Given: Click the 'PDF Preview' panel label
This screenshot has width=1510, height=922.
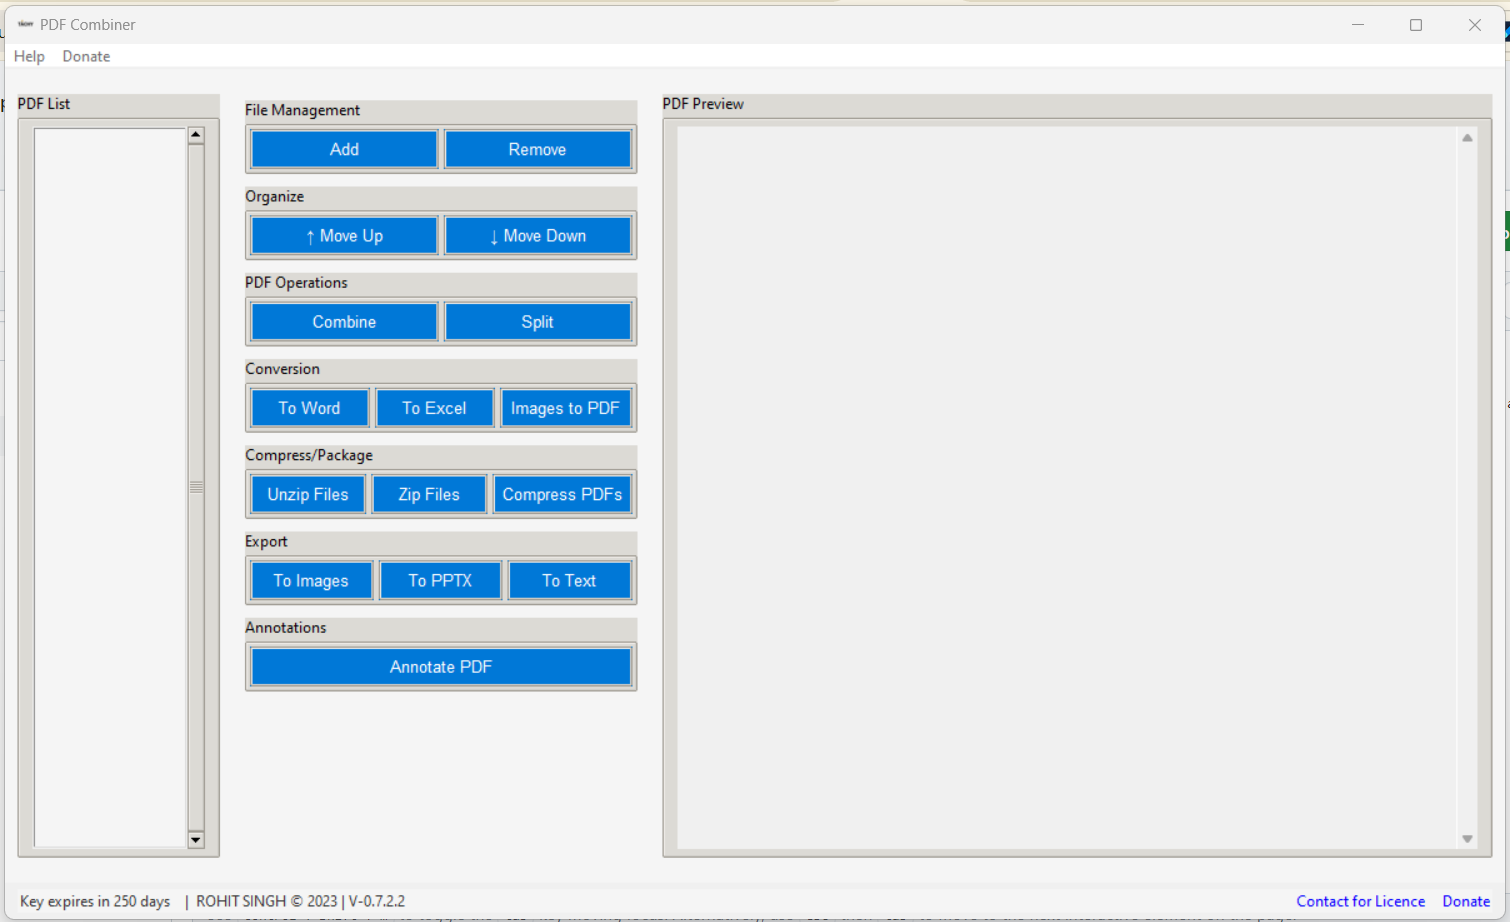Looking at the screenshot, I should (x=703, y=104).
